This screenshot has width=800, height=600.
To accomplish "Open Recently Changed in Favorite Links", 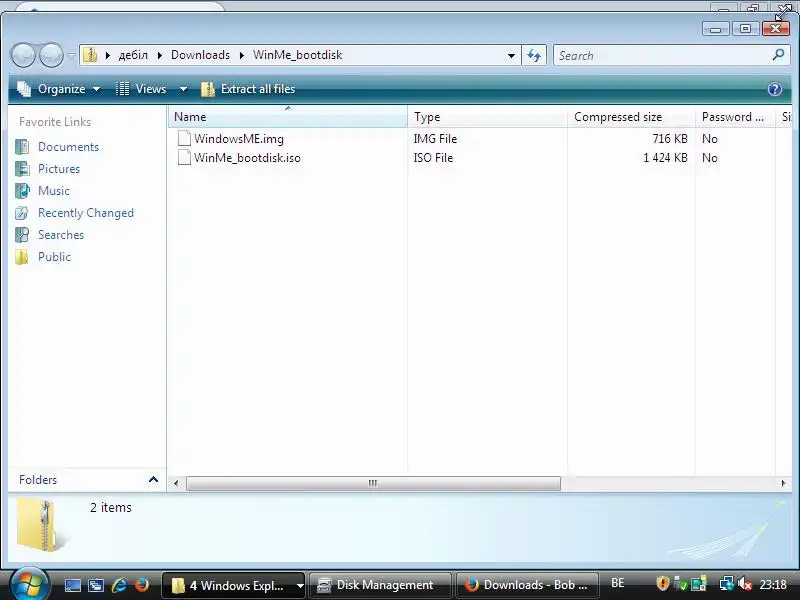I will point(86,213).
